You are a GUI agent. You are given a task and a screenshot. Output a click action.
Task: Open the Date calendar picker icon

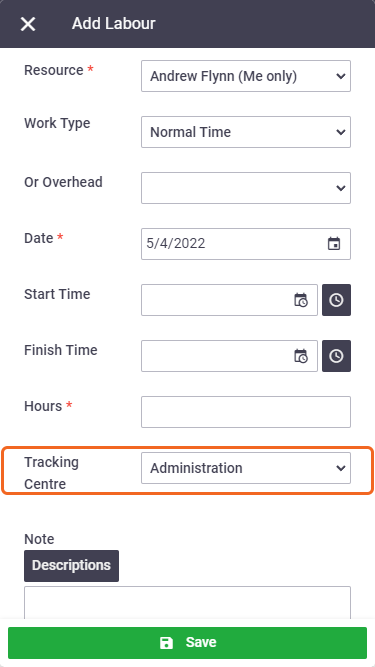334,244
